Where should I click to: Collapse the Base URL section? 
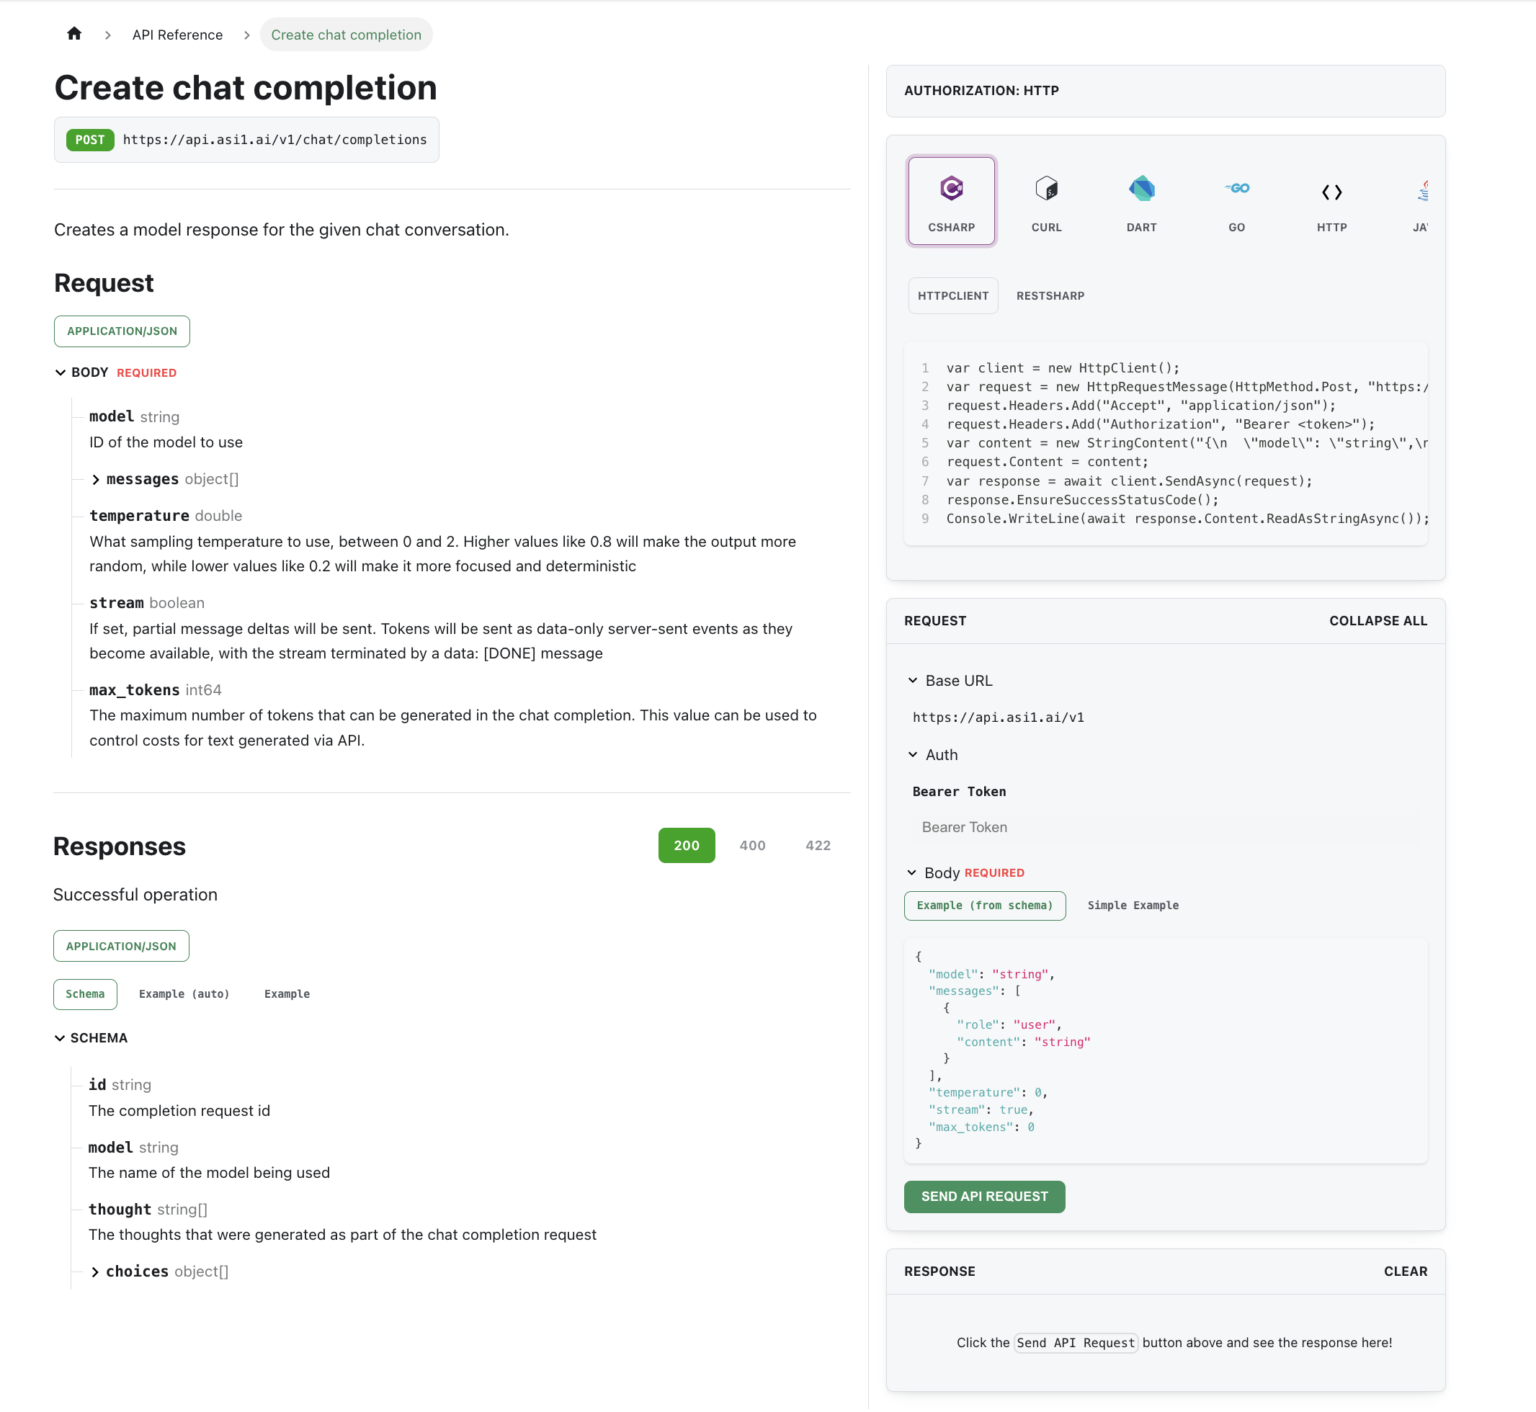[913, 681]
